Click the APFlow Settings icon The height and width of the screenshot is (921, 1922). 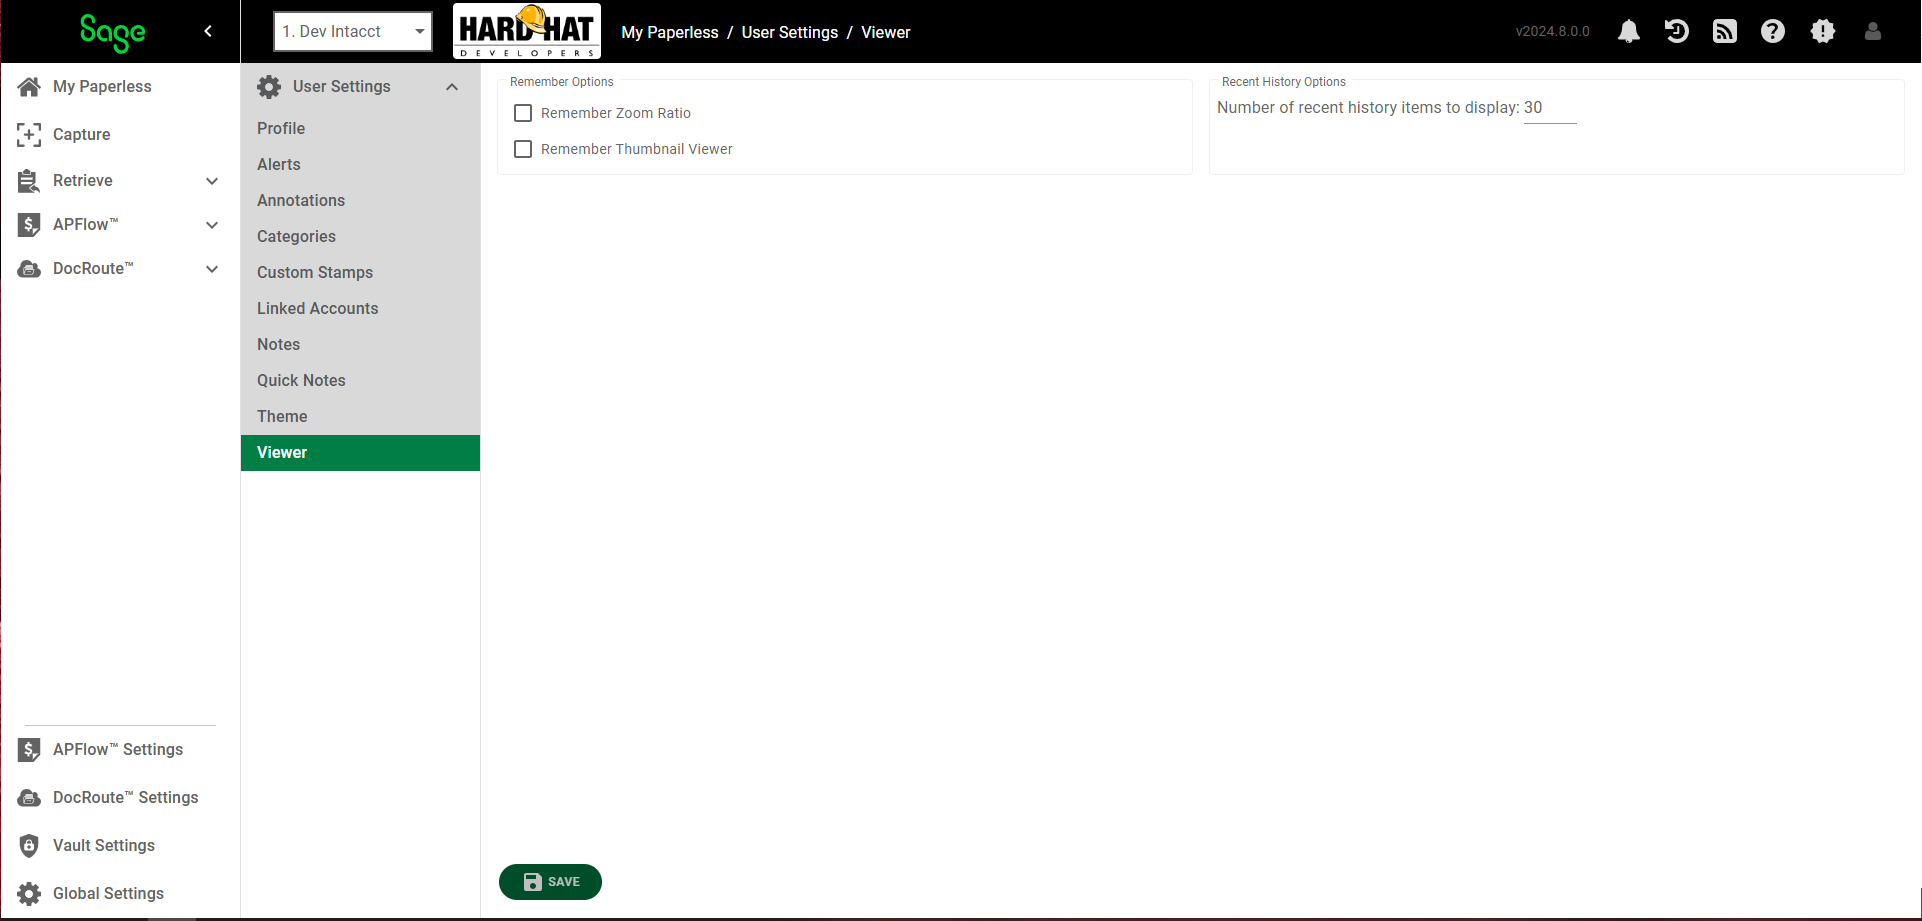coord(29,750)
